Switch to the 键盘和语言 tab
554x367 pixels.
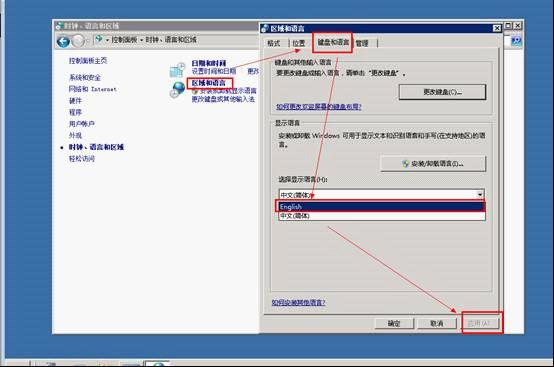[333, 42]
